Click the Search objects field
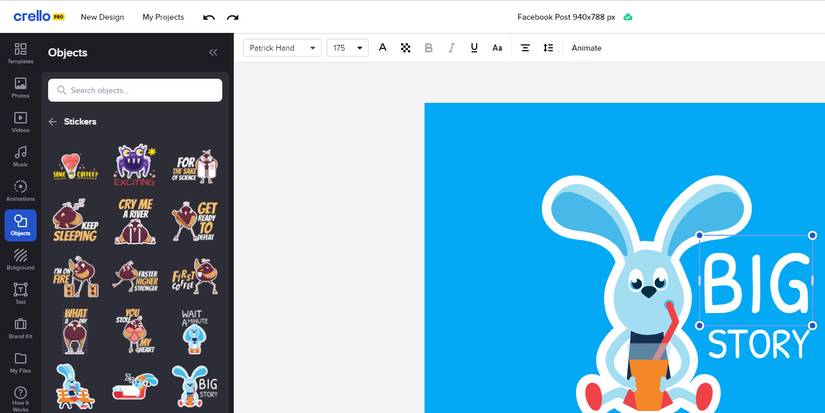The height and width of the screenshot is (413, 825). click(135, 90)
